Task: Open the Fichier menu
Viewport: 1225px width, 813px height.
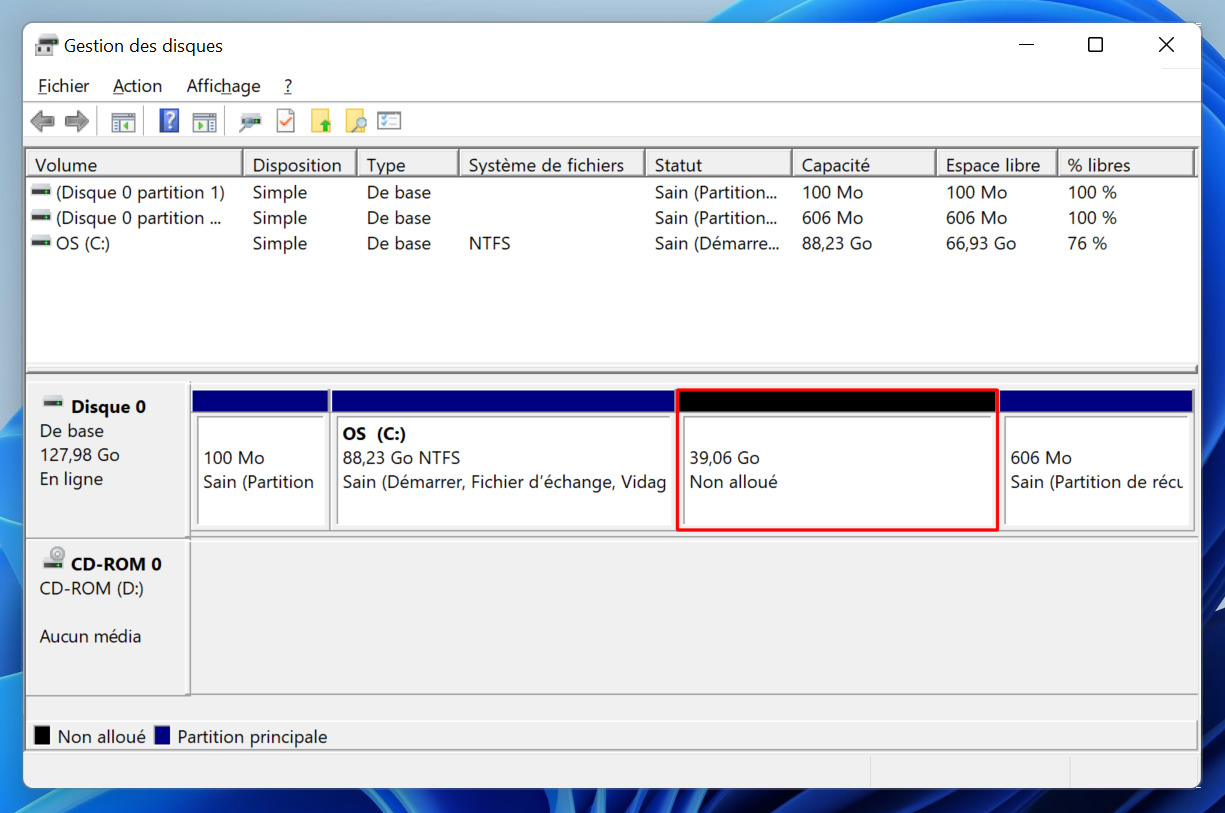Action: tap(63, 86)
